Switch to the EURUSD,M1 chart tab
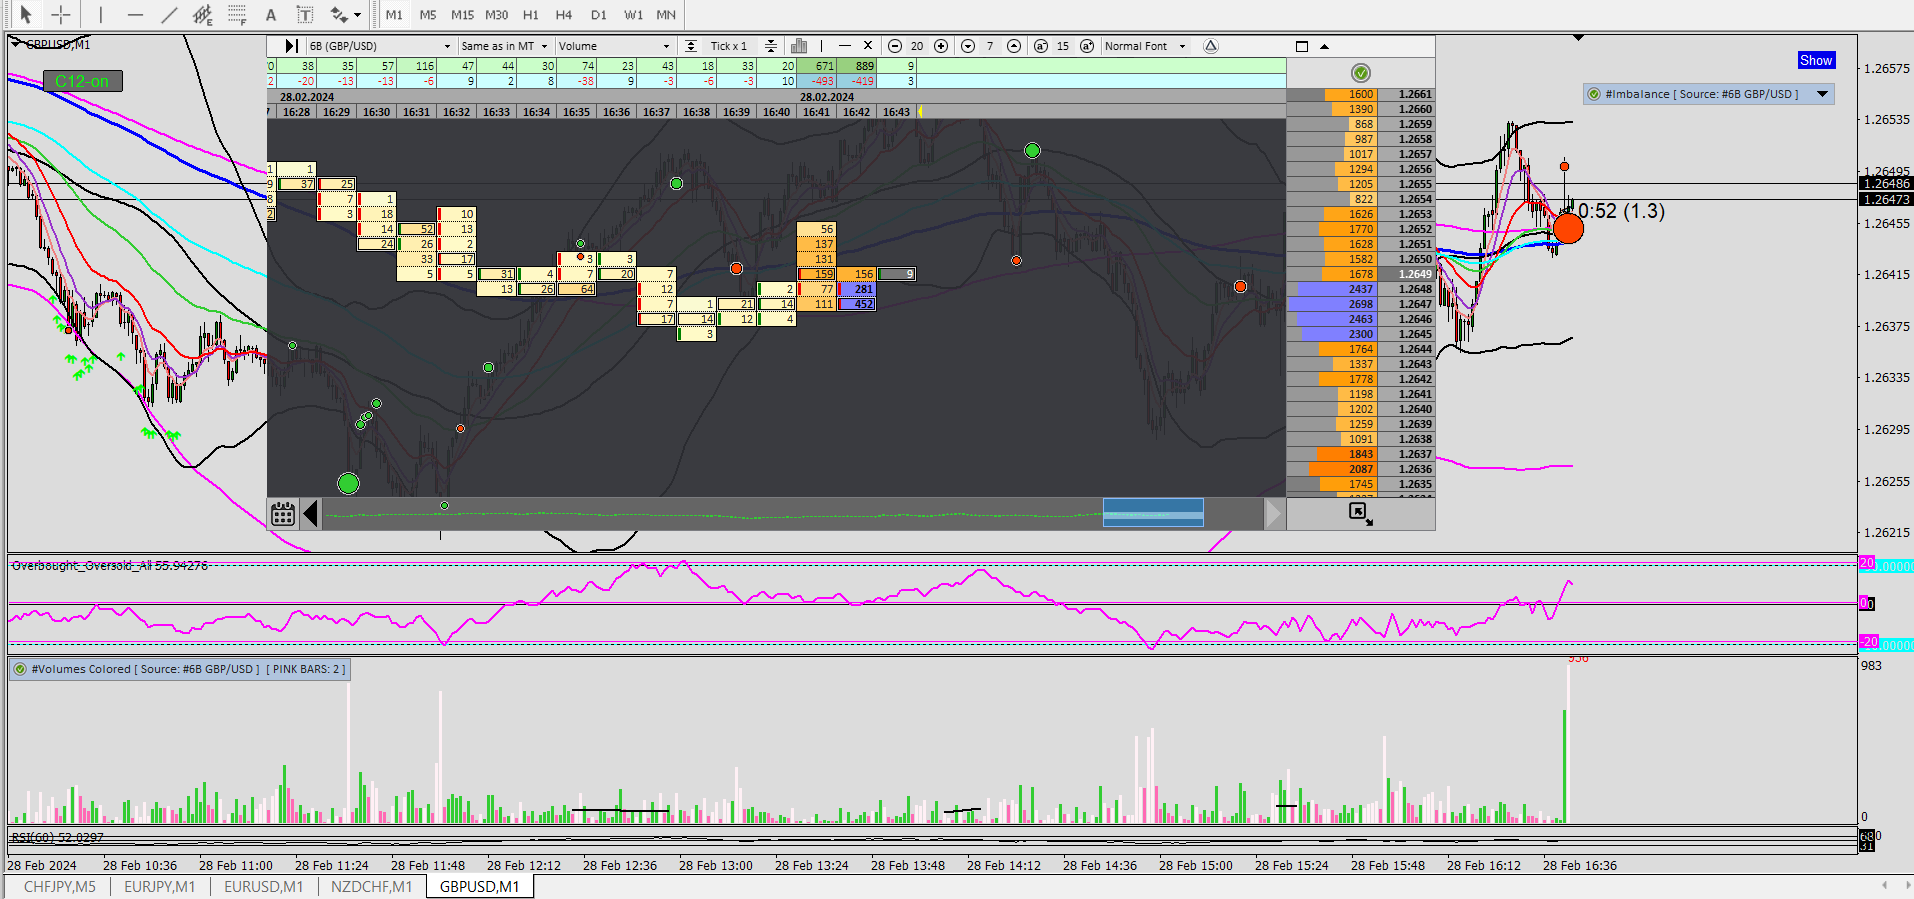Image resolution: width=1914 pixels, height=899 pixels. 263,887
